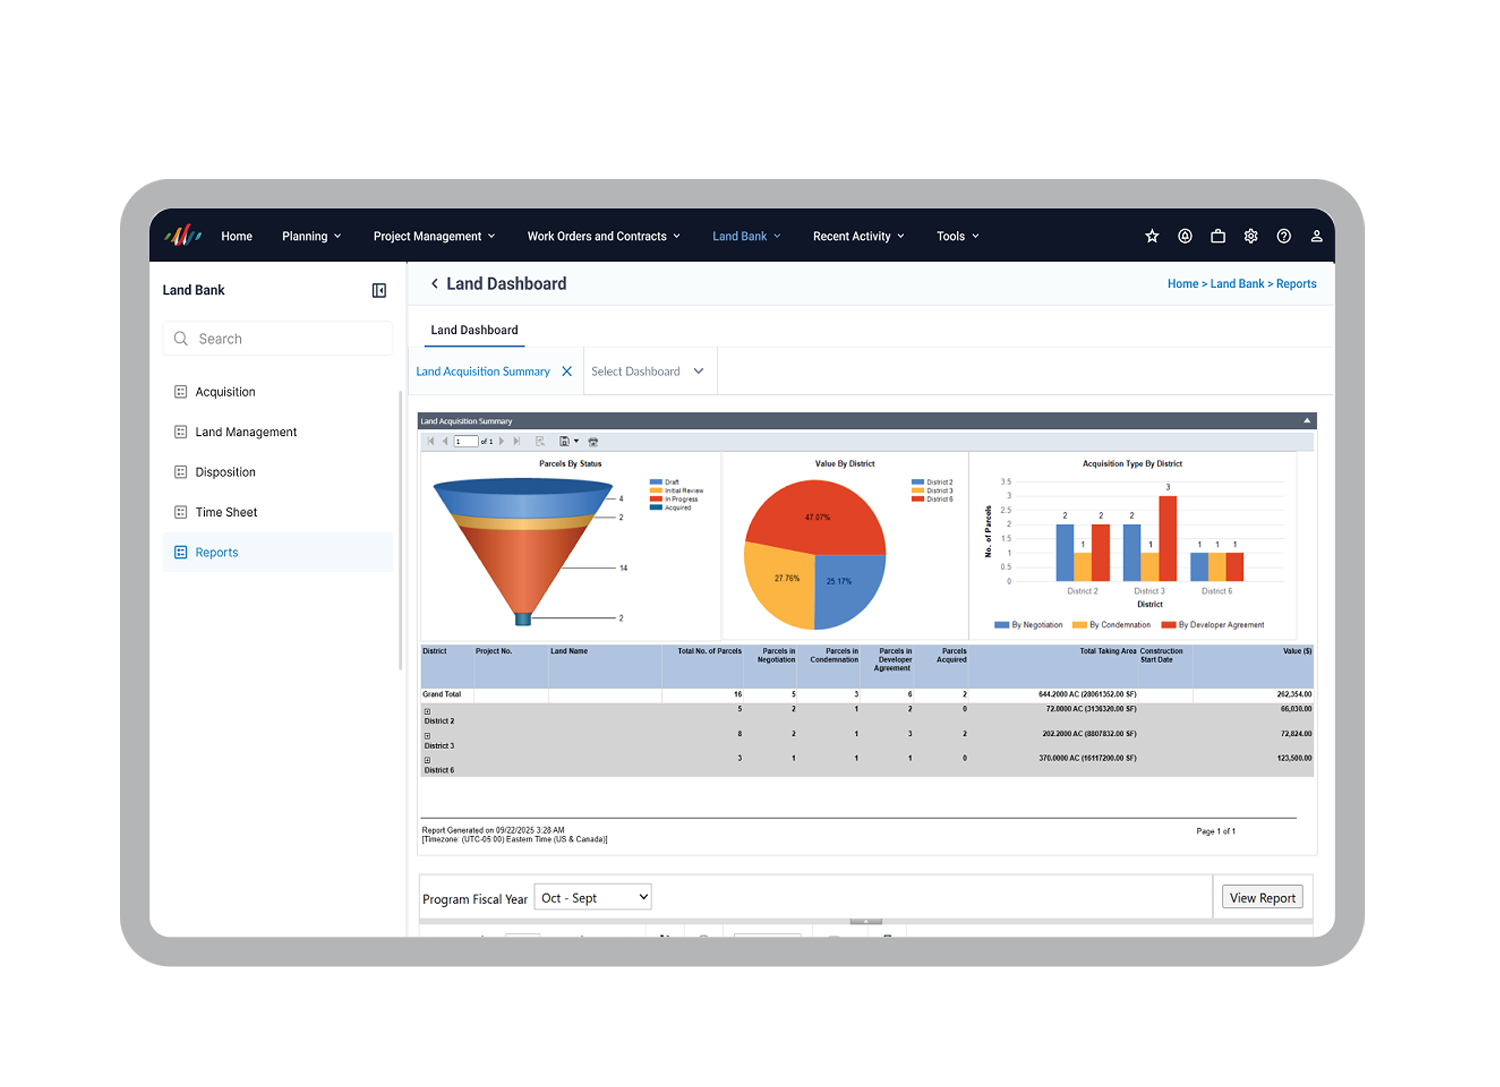Screen dimensions: 1500x1087
Task: Expand the District 3 row
Action: [x=427, y=736]
